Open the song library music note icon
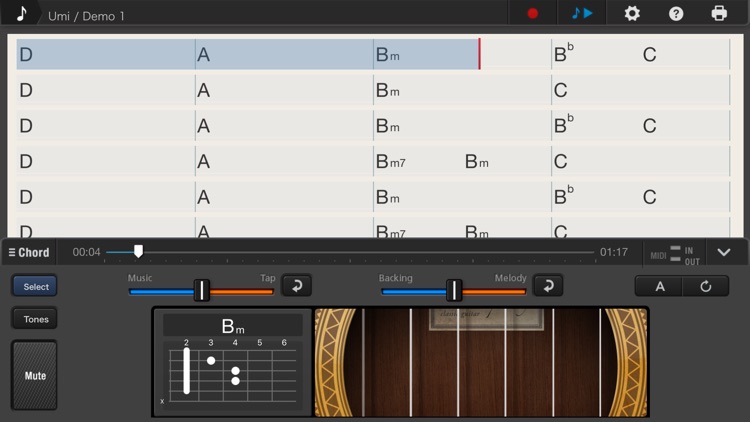 coord(22,13)
